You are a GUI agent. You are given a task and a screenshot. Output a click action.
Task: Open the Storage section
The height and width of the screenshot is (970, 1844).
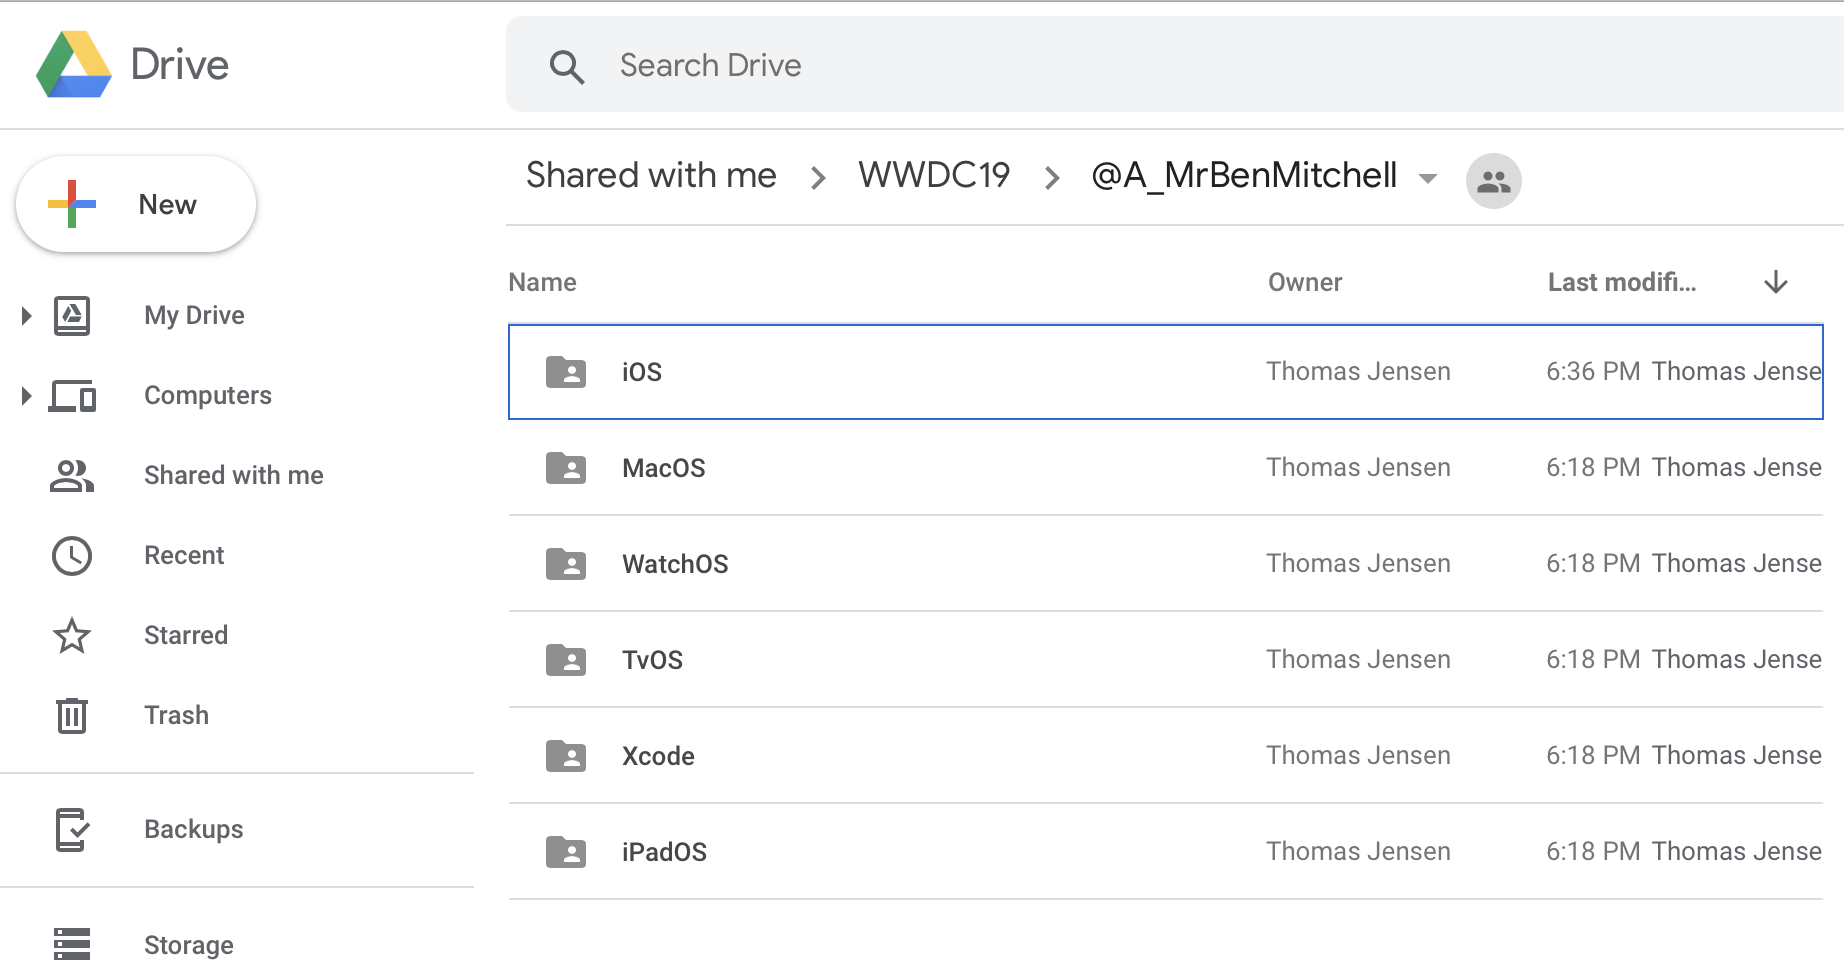(x=189, y=945)
